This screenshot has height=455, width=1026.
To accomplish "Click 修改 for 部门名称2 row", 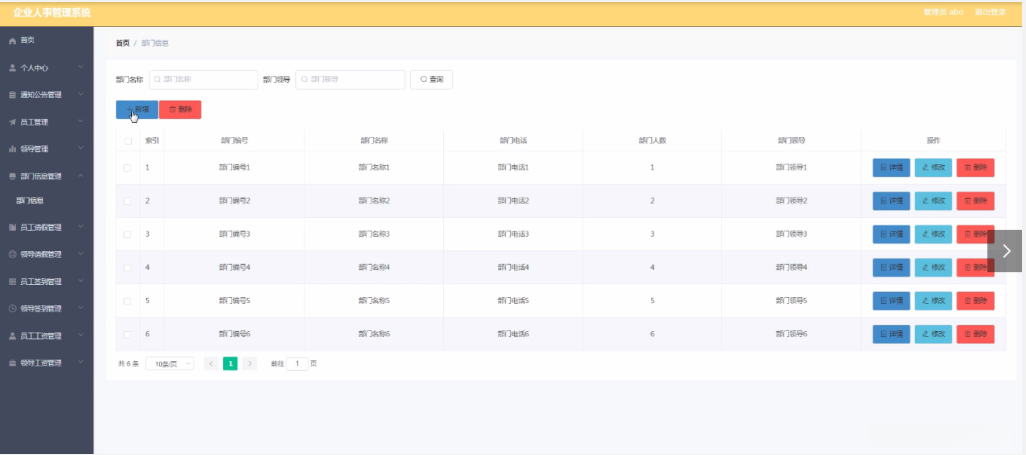I will point(933,201).
